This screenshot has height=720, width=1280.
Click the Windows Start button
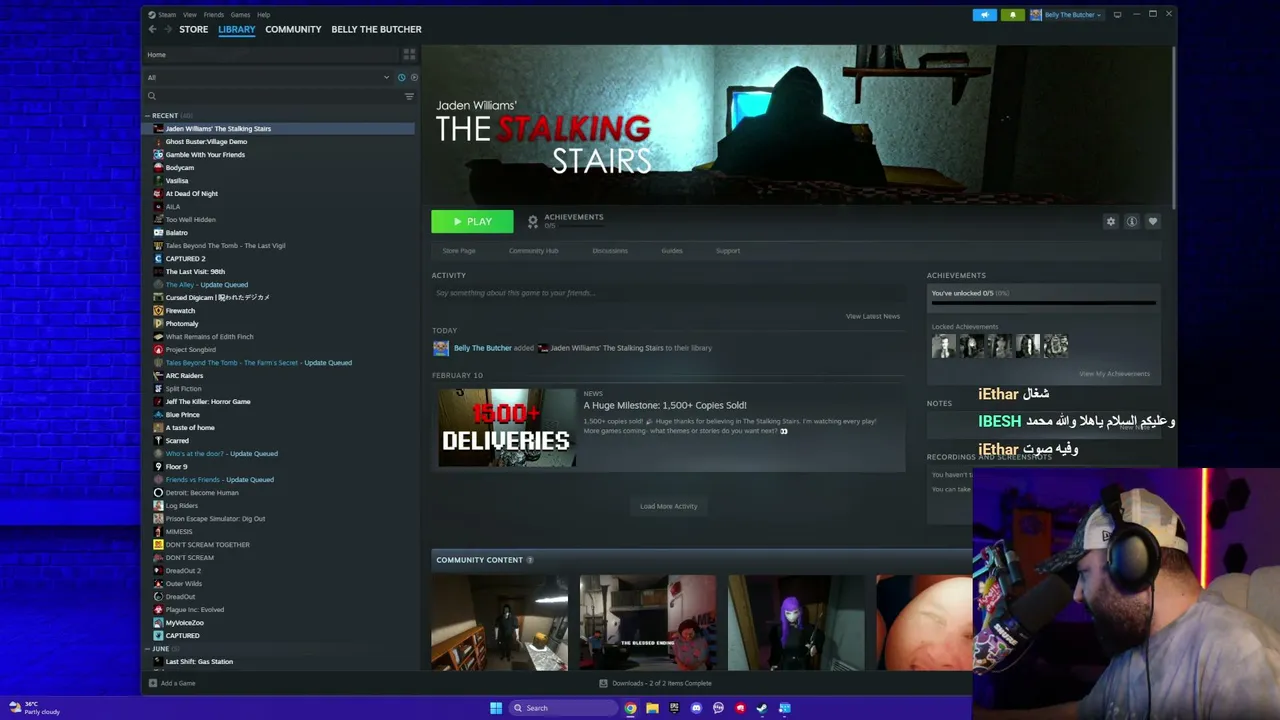coord(496,708)
